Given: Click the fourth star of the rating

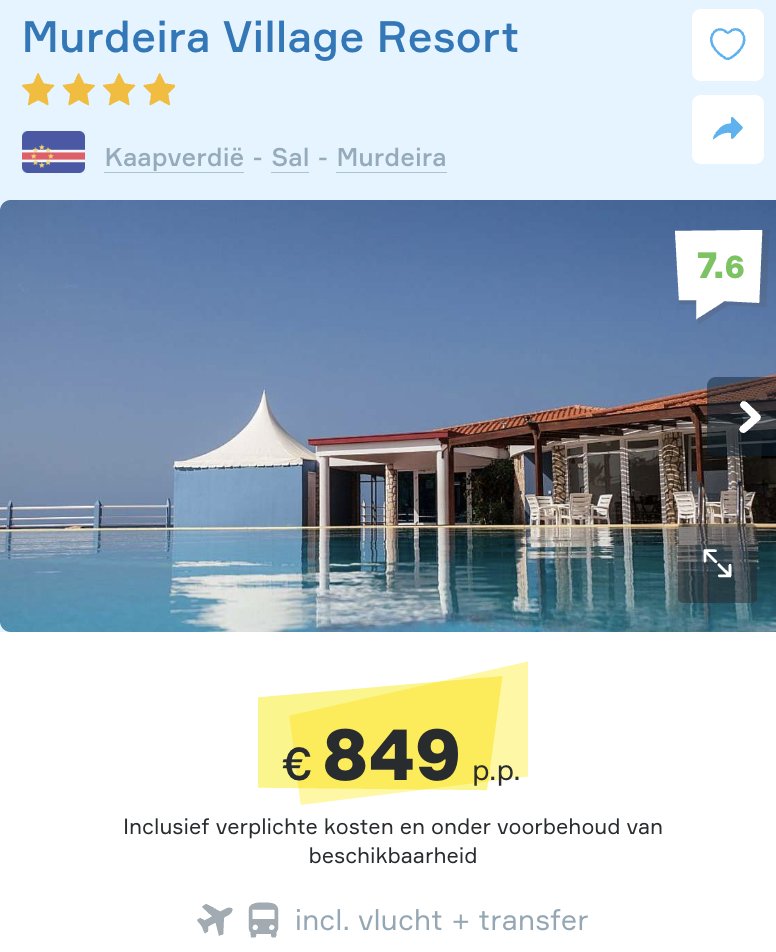Looking at the screenshot, I should pyautogui.click(x=157, y=89).
